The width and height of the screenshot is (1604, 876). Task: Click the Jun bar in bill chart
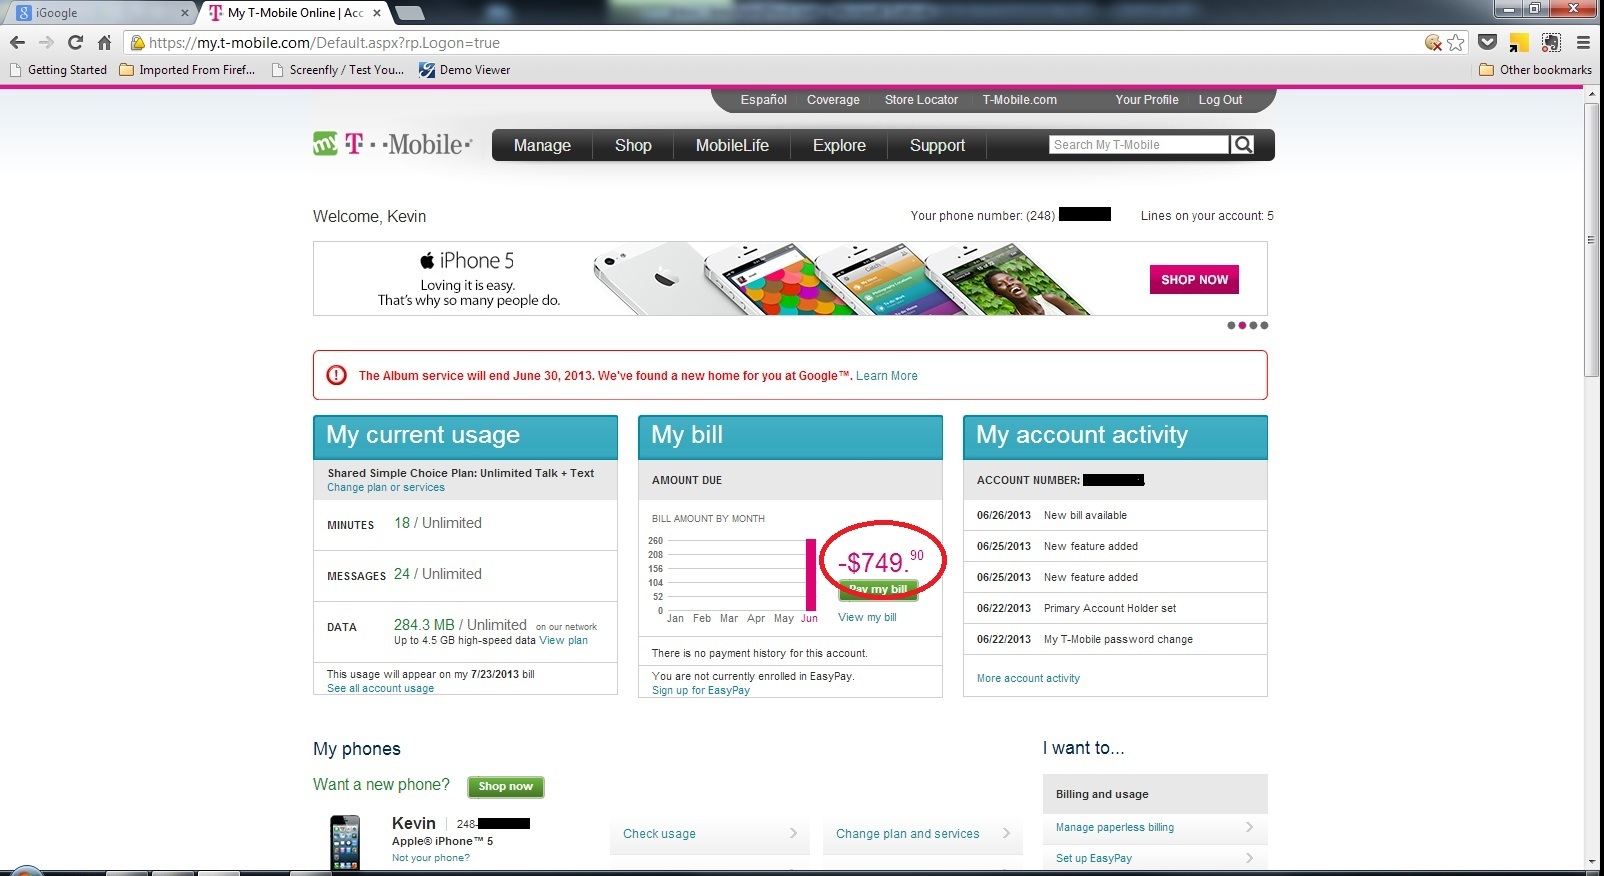811,575
